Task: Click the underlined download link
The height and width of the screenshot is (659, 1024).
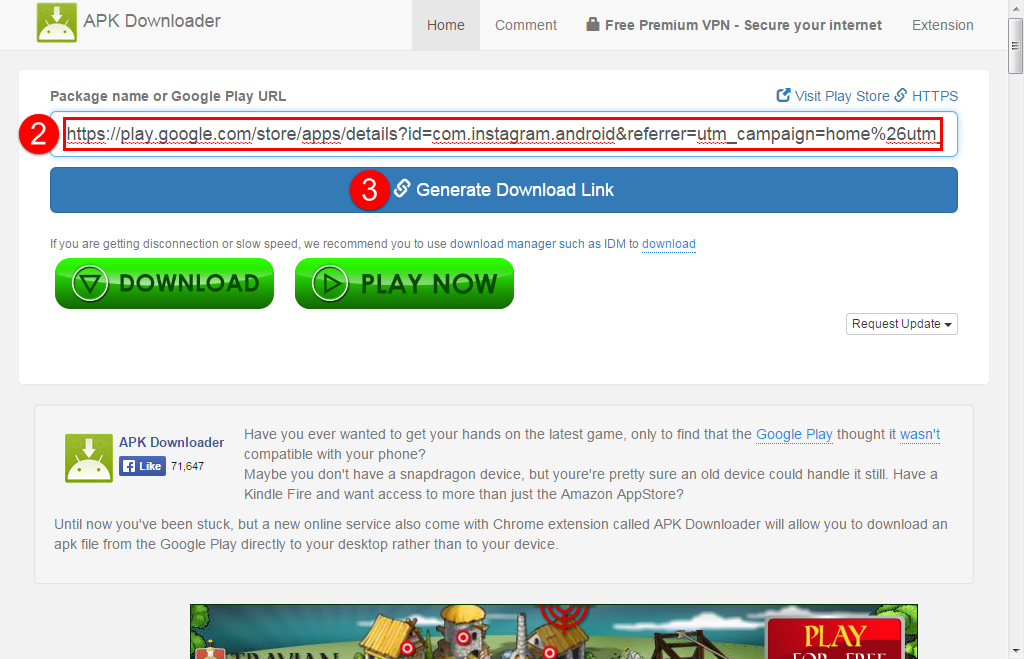Action: click(x=669, y=244)
